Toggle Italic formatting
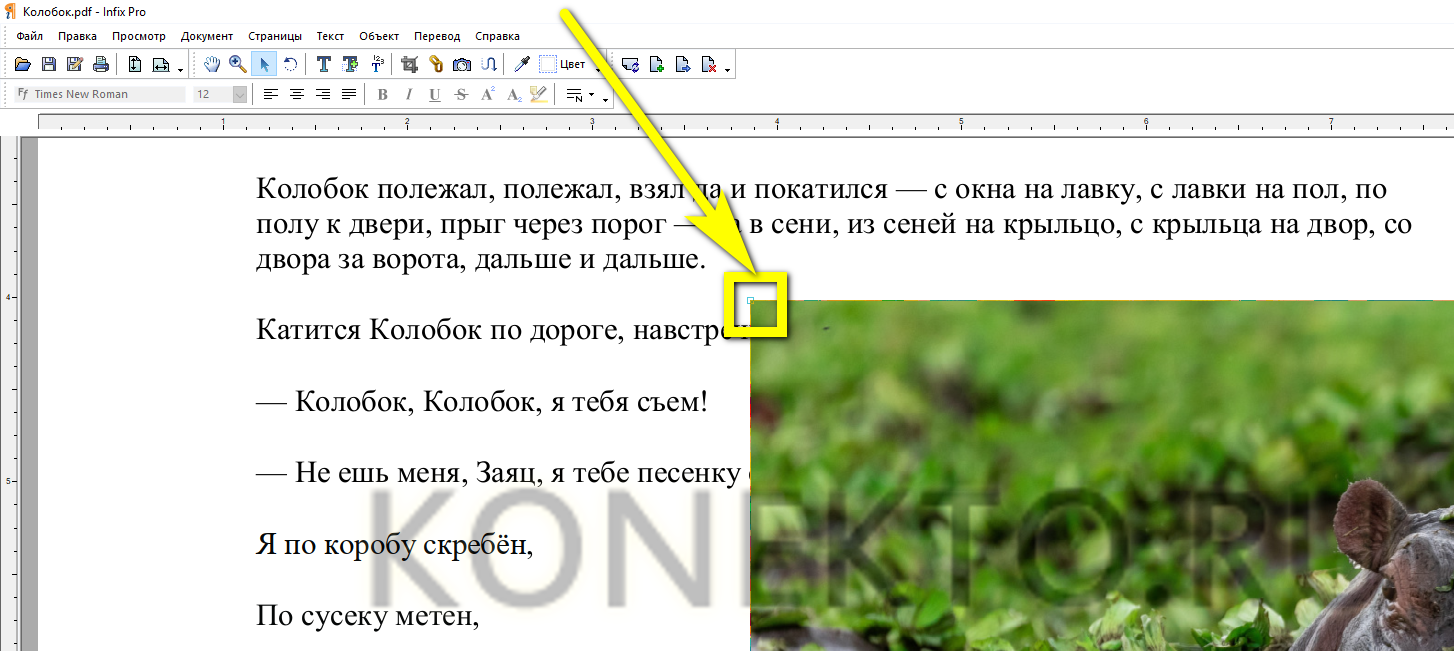The image size is (1454, 651). (408, 95)
